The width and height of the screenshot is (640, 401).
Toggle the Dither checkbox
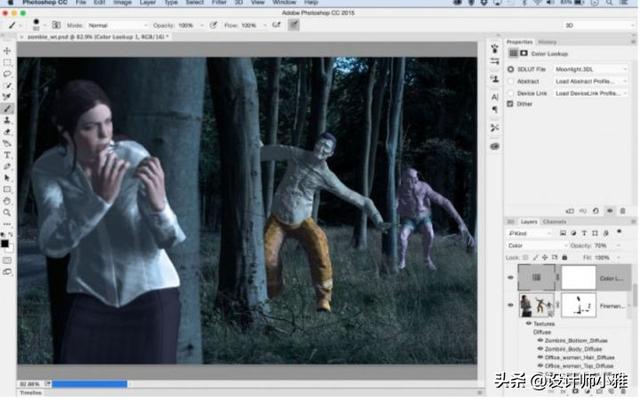pyautogui.click(x=511, y=104)
